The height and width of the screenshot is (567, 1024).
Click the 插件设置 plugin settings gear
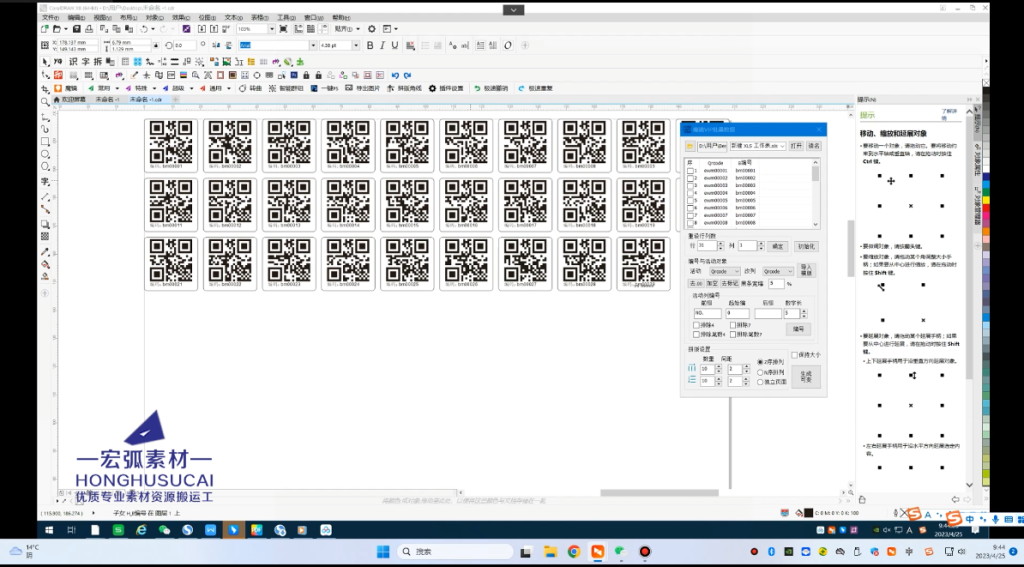433,88
